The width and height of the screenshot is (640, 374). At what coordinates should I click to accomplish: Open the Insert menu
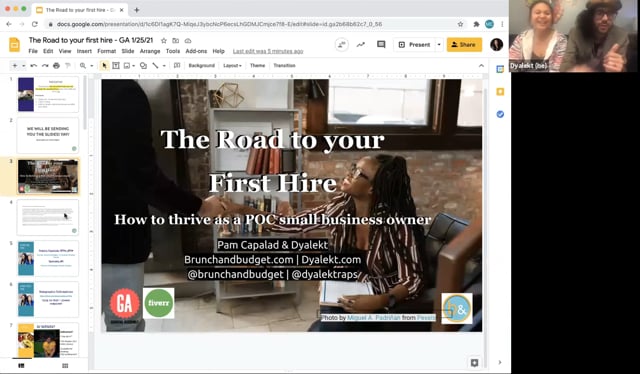pyautogui.click(x=84, y=51)
